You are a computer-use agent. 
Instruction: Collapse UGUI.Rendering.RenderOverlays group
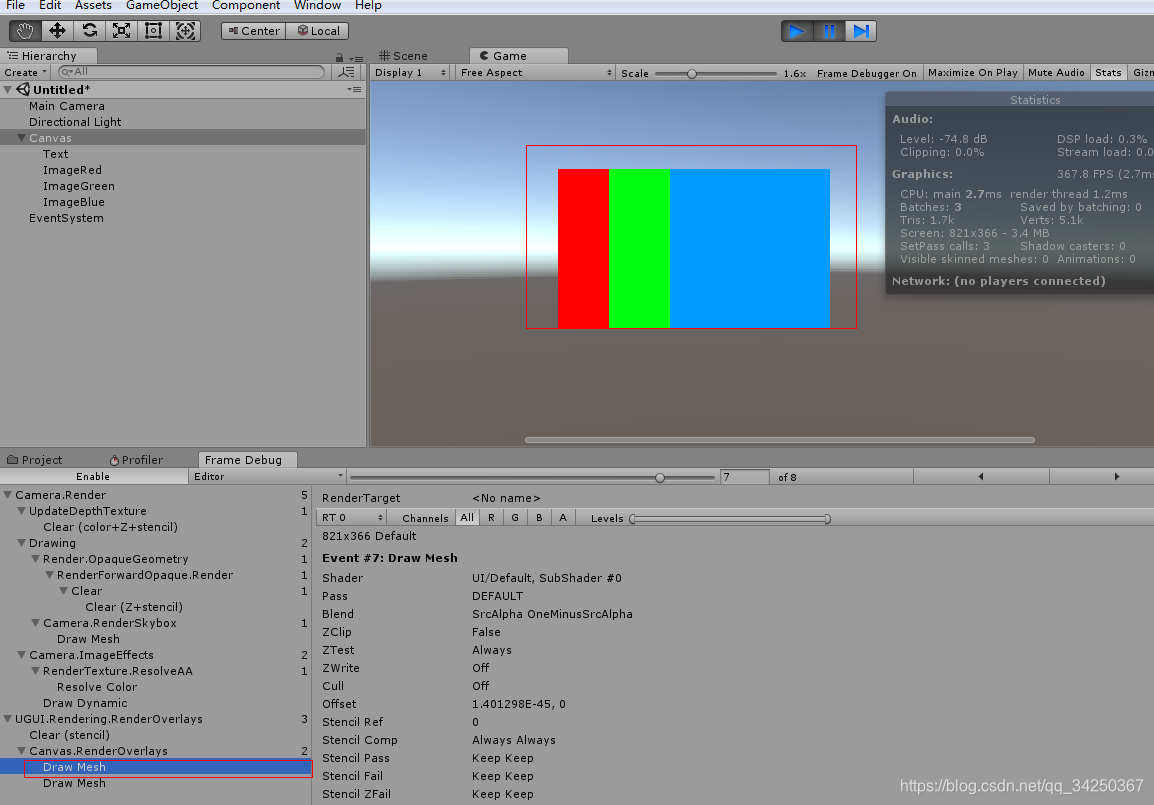click(x=7, y=719)
